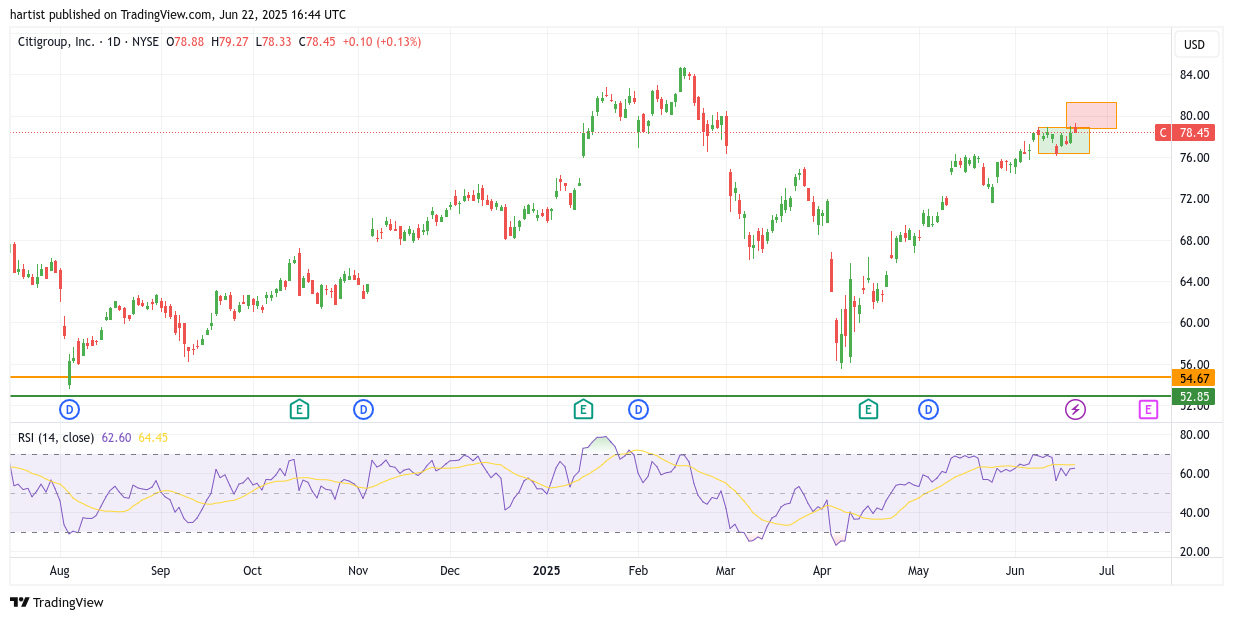Select the dividend marker in early May
Screen dimensions: 1233x620
click(929, 409)
